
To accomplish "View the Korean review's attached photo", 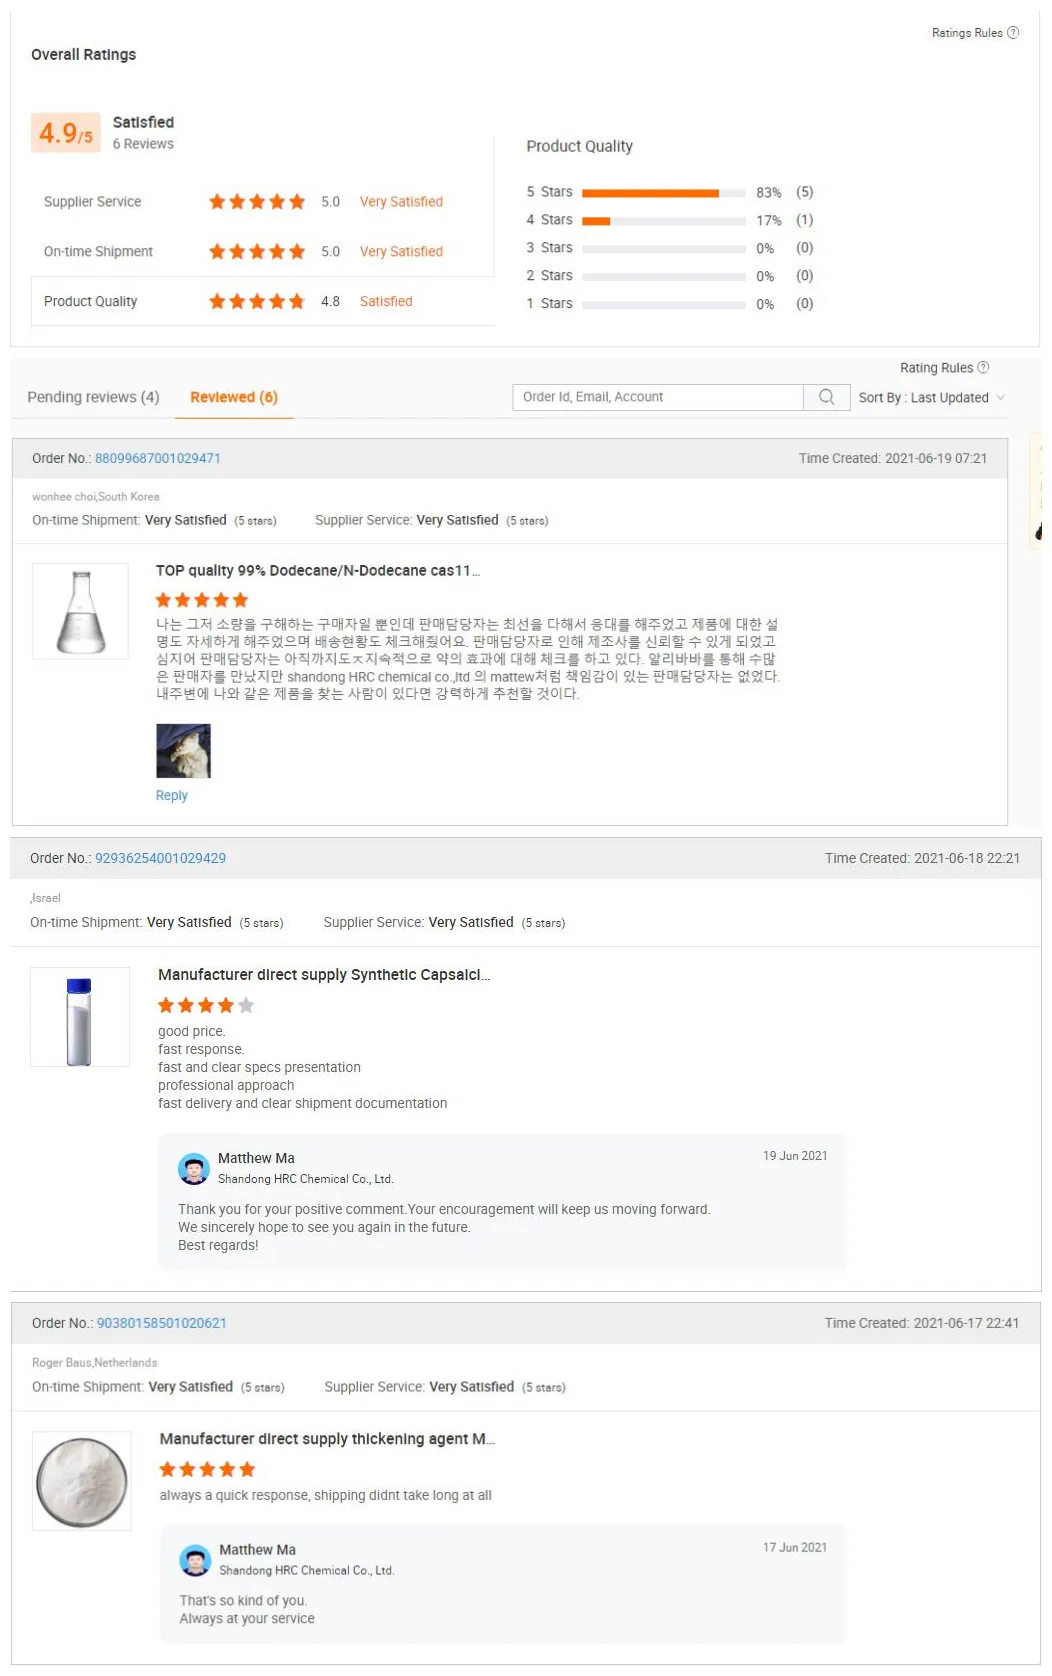I will pos(183,751).
